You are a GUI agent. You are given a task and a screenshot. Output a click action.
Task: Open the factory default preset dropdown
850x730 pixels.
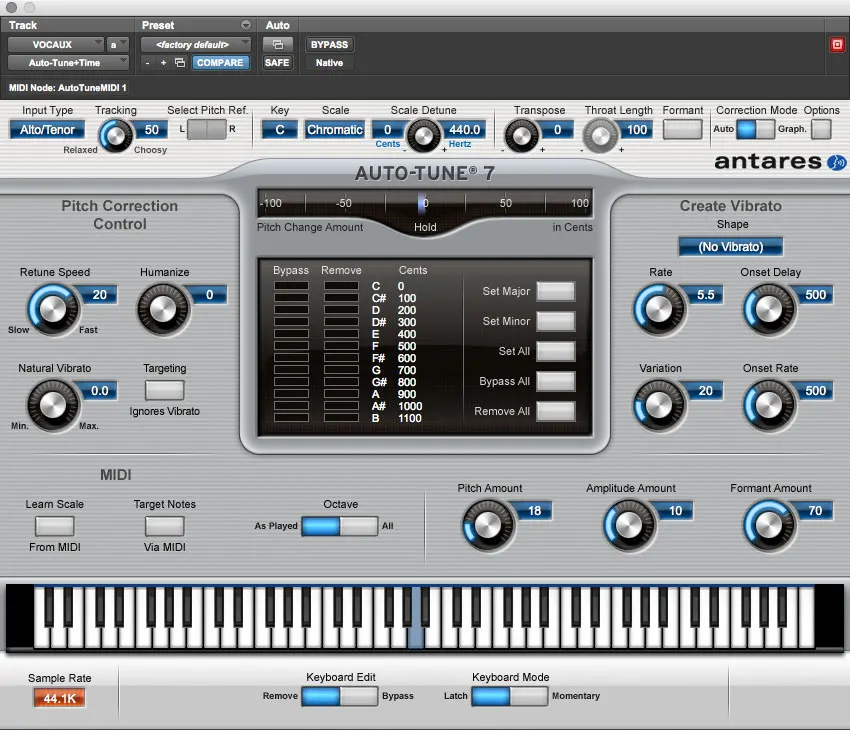pyautogui.click(x=196, y=44)
